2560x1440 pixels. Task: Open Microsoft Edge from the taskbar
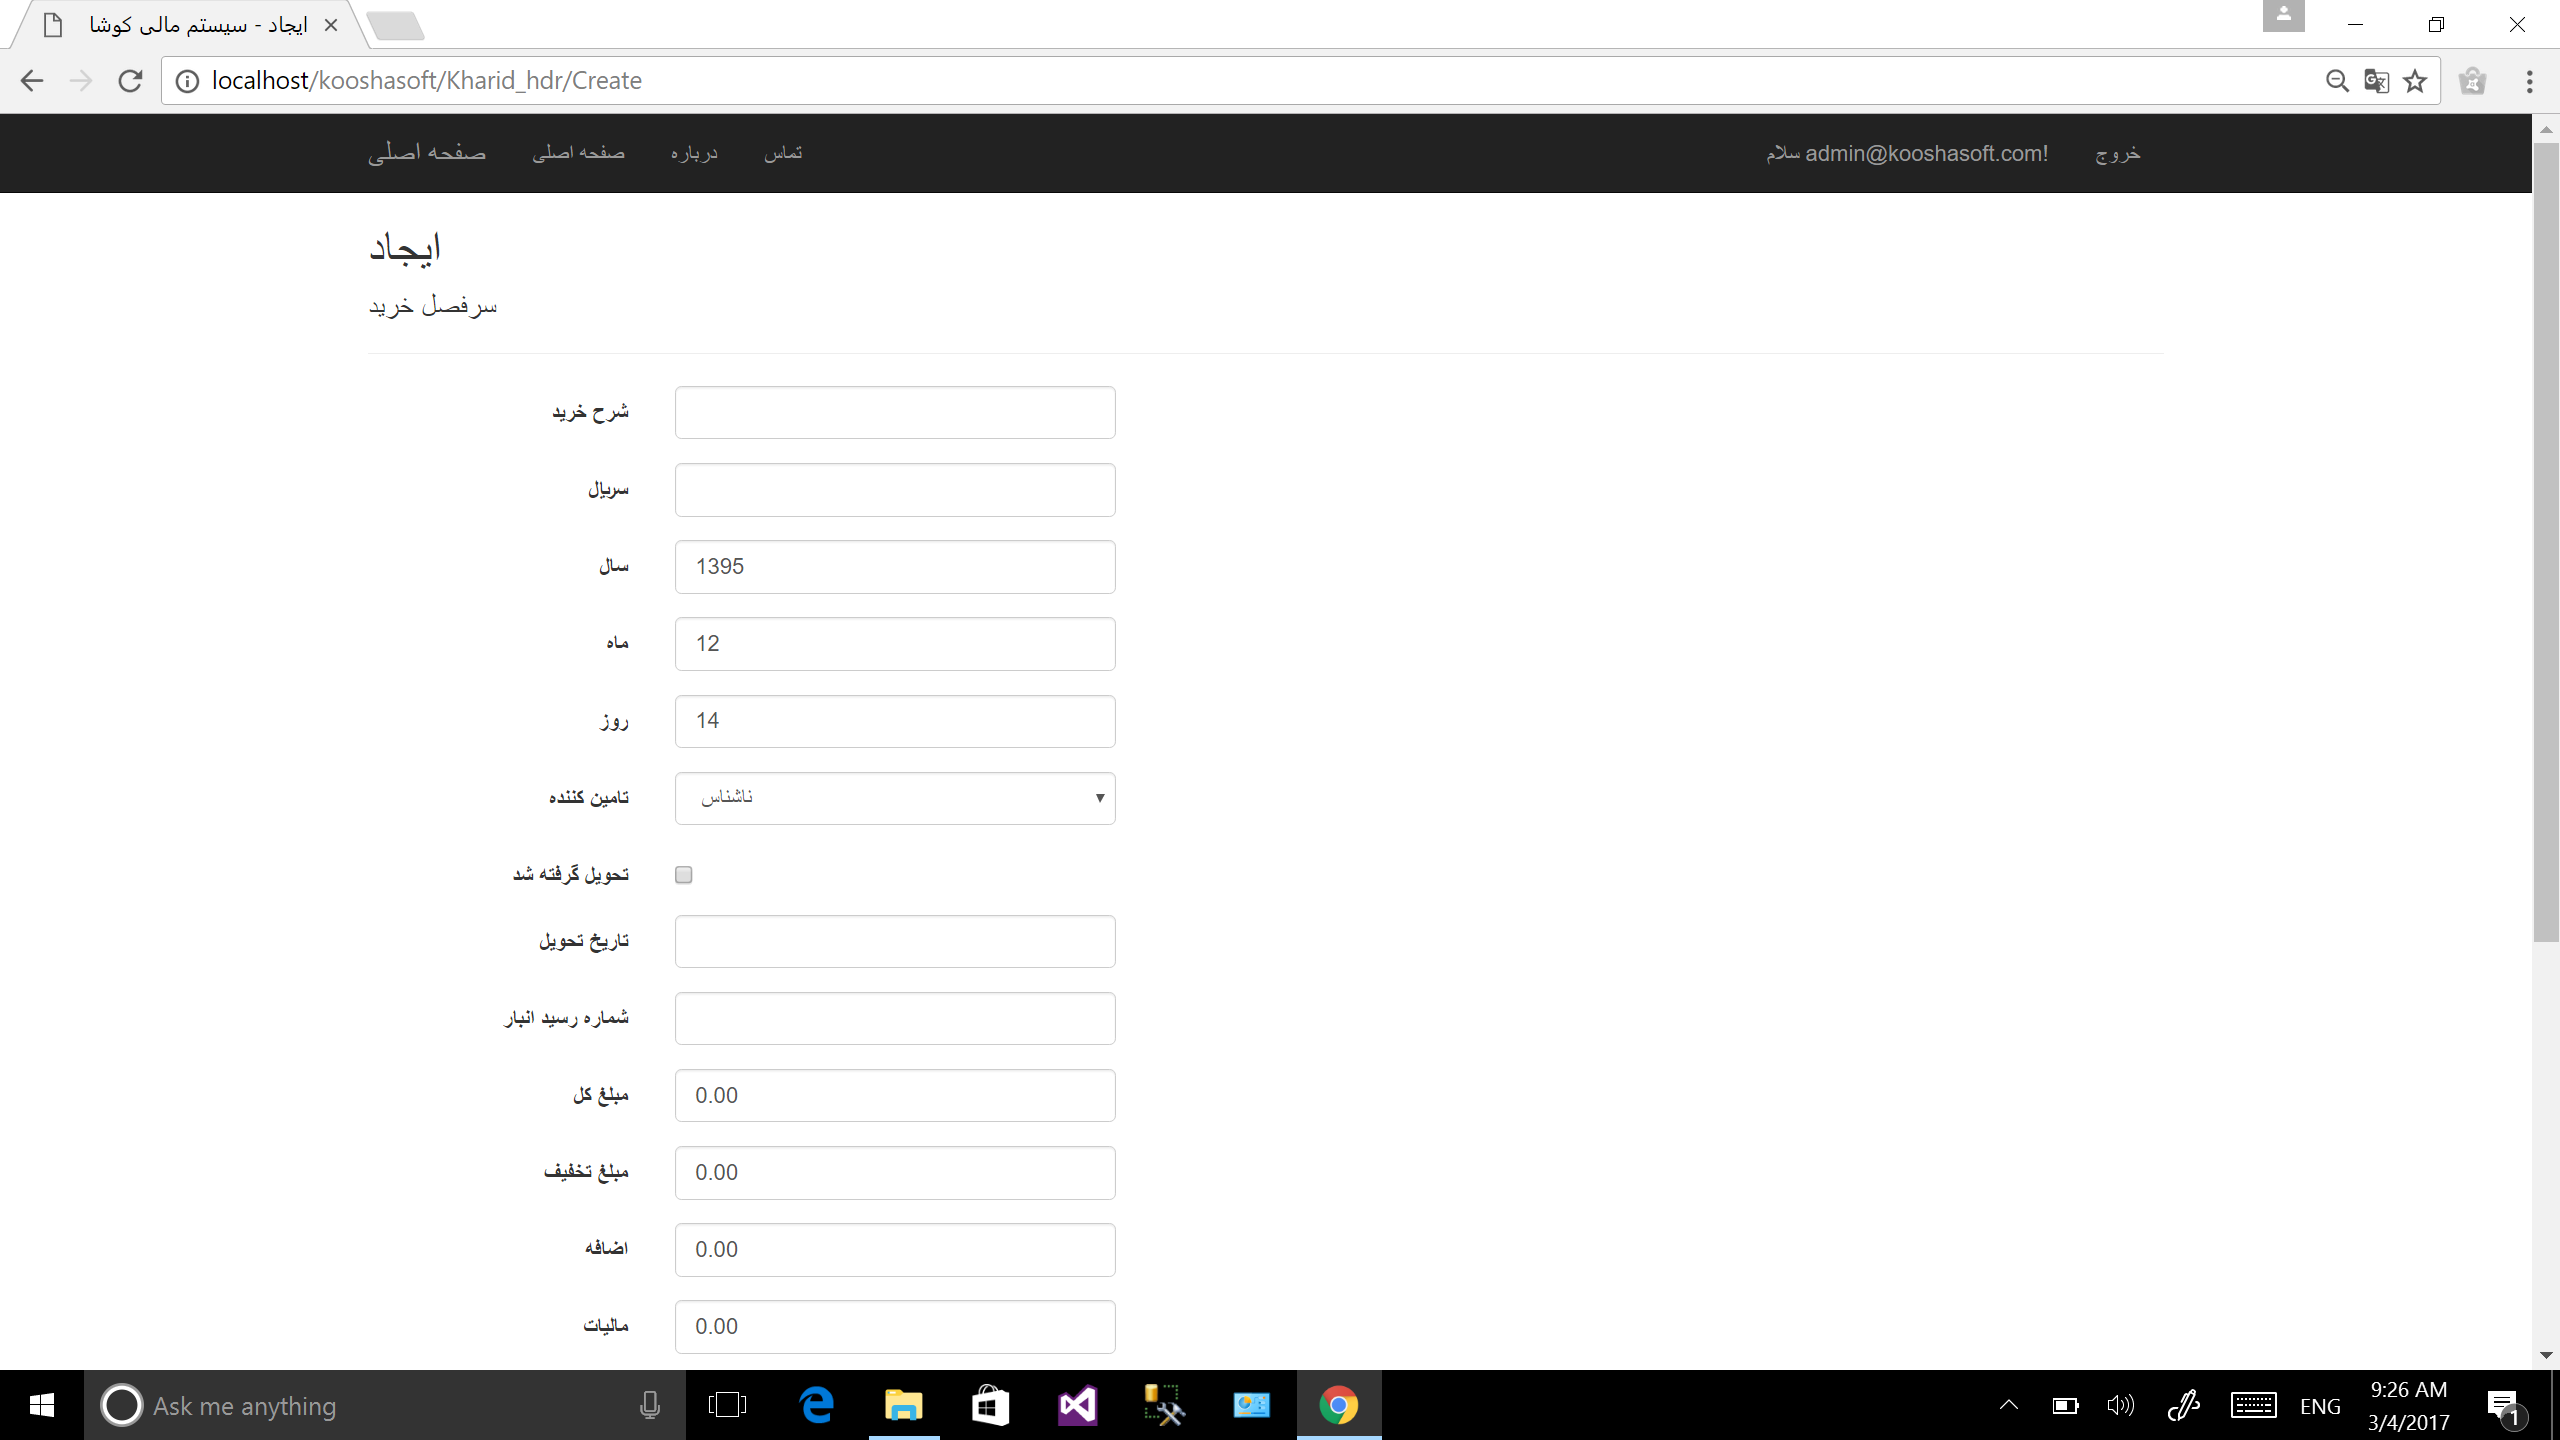(817, 1405)
